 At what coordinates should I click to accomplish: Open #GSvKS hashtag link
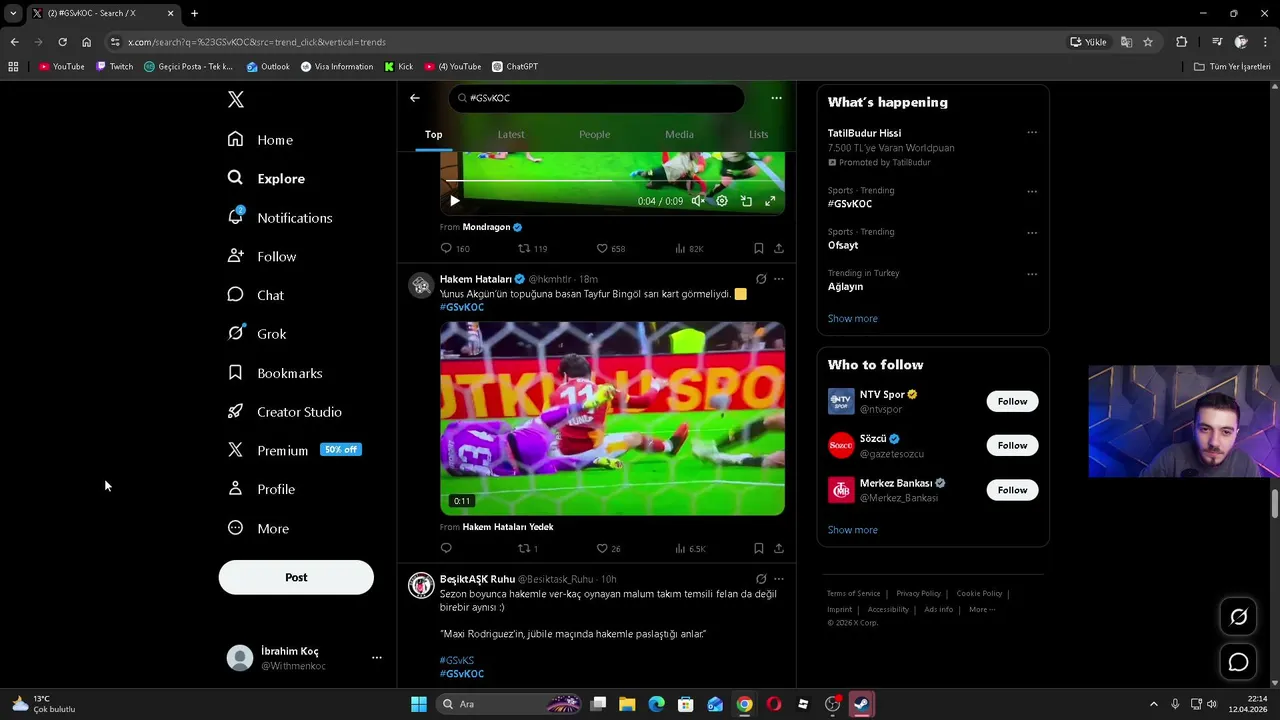(x=457, y=660)
